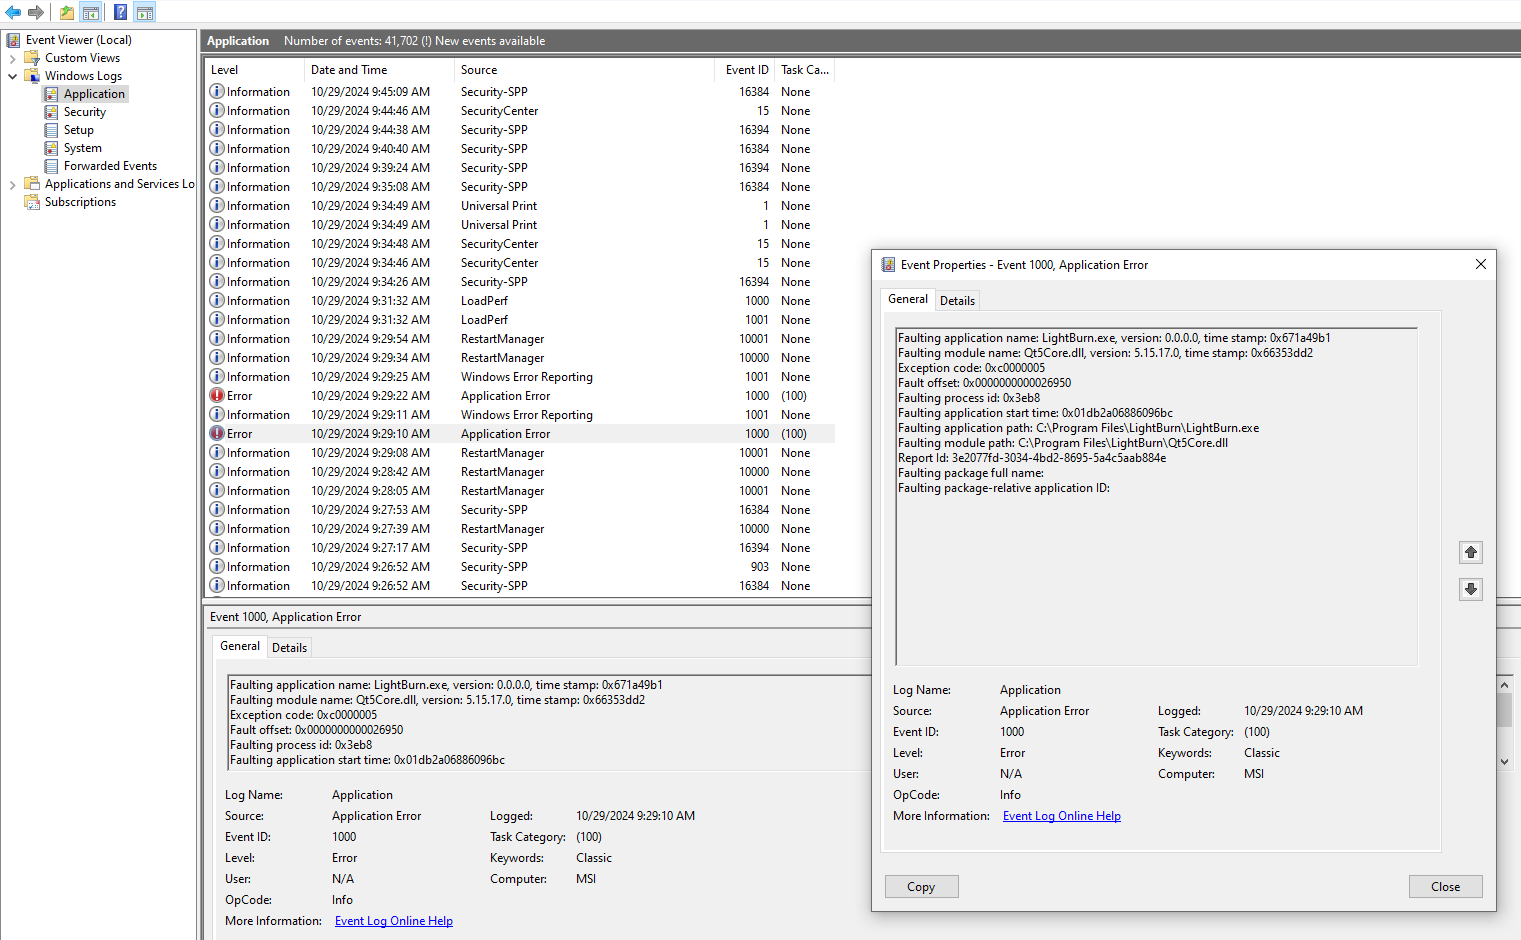Screen dimensions: 1521x940
Task: Select the Security log tree item
Action: tap(85, 112)
